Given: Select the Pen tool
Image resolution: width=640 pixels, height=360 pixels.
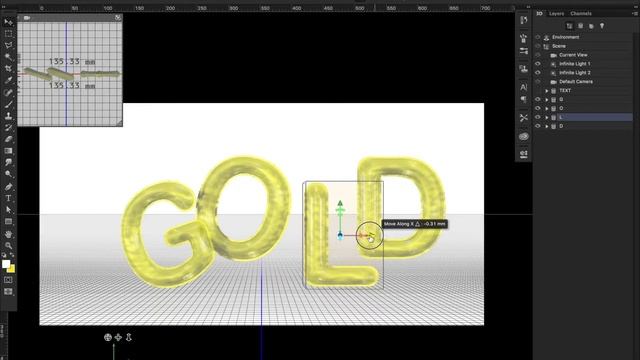Looking at the screenshot, I should (8, 187).
